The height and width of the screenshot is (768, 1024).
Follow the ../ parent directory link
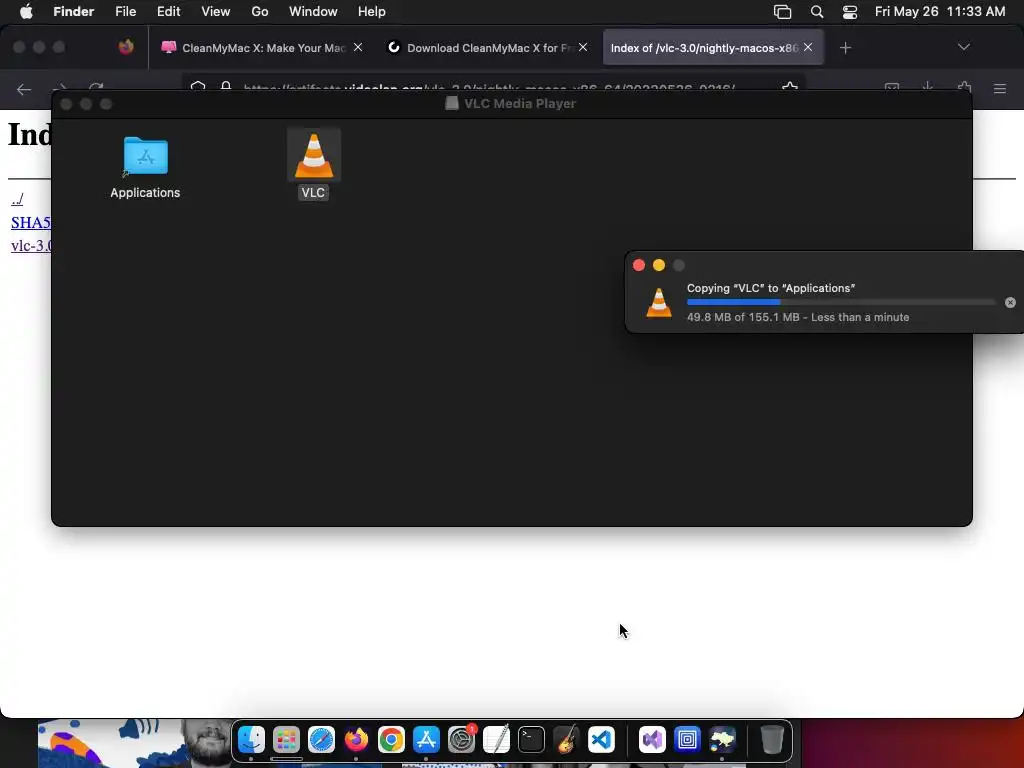(x=17, y=199)
